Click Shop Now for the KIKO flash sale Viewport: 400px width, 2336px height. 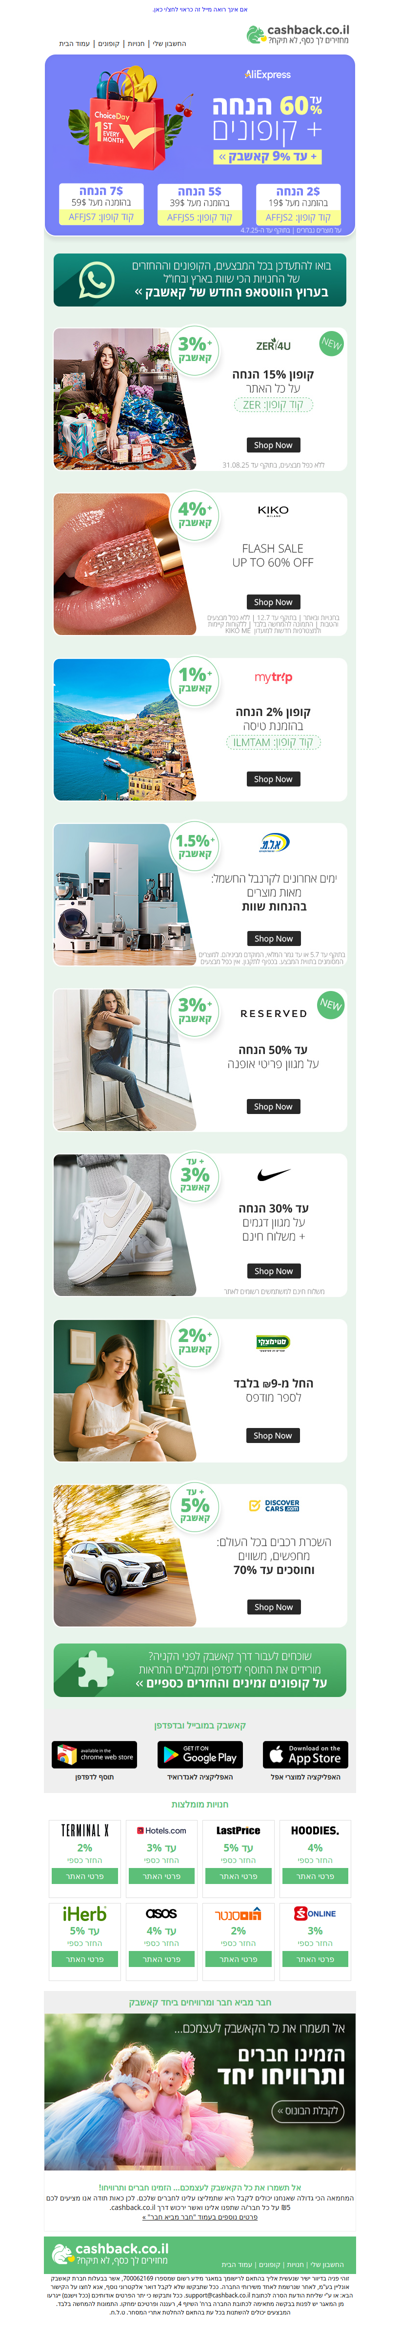pyautogui.click(x=273, y=602)
